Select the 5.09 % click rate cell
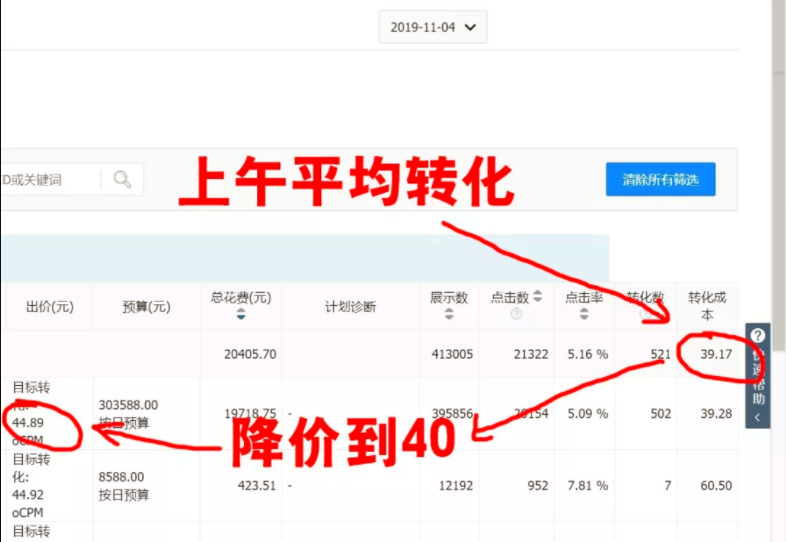Image resolution: width=786 pixels, height=542 pixels. click(587, 414)
